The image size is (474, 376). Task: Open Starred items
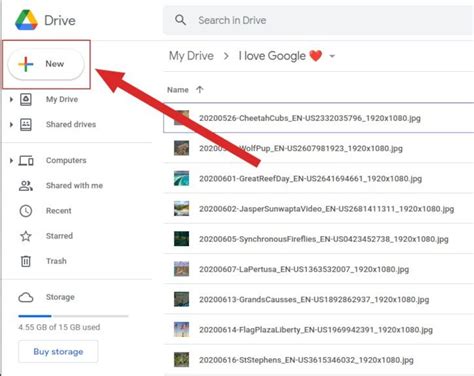59,236
